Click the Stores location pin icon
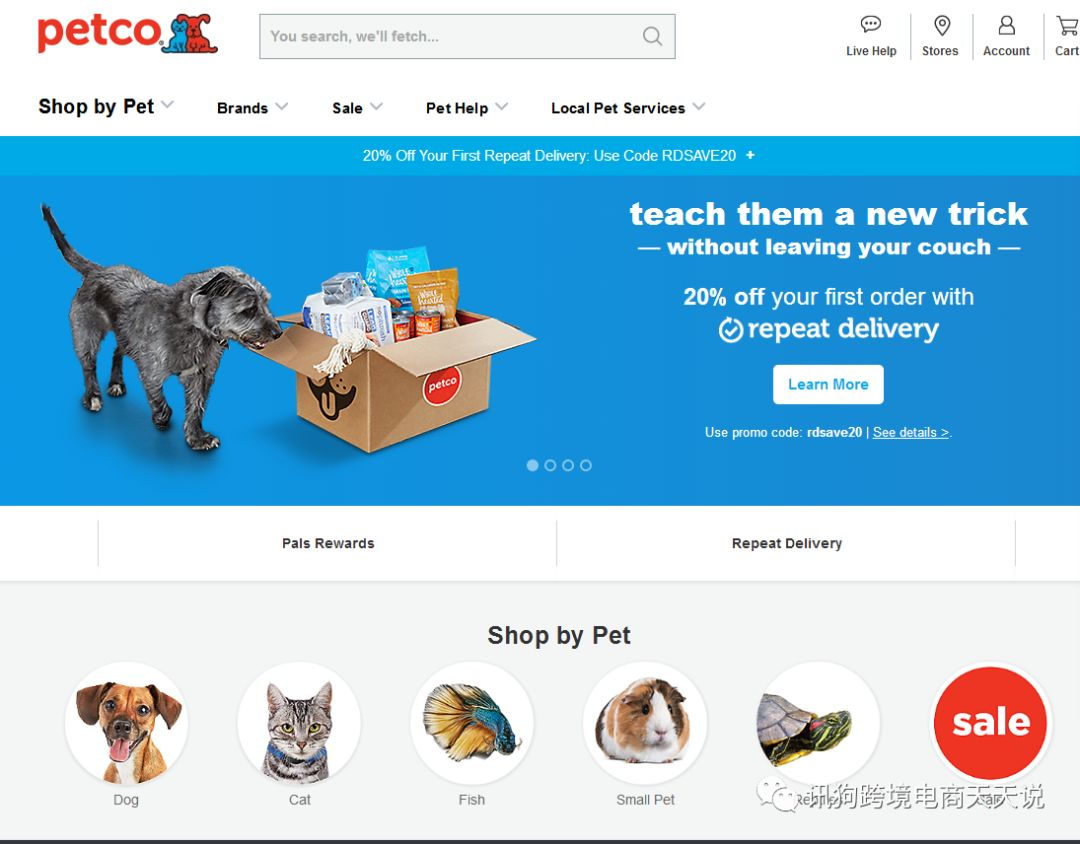1080x844 pixels. coord(942,25)
